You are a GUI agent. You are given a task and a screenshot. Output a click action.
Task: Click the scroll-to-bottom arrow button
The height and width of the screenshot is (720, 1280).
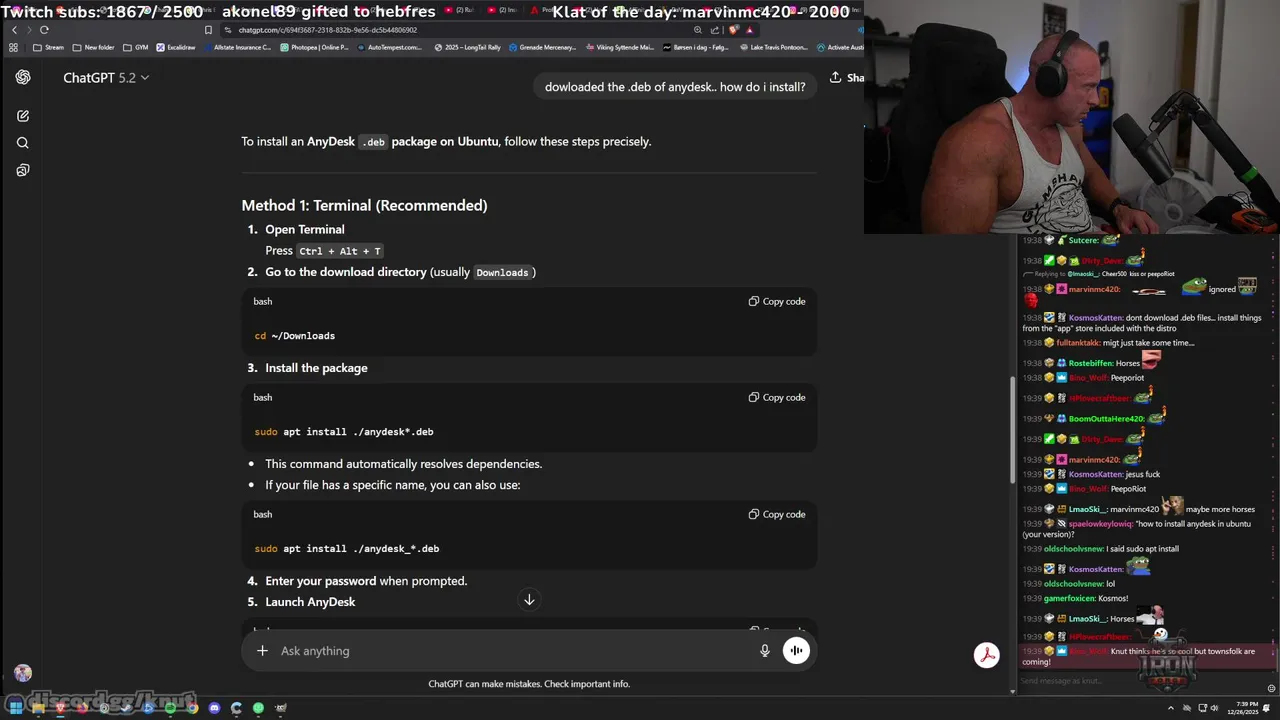pos(529,600)
